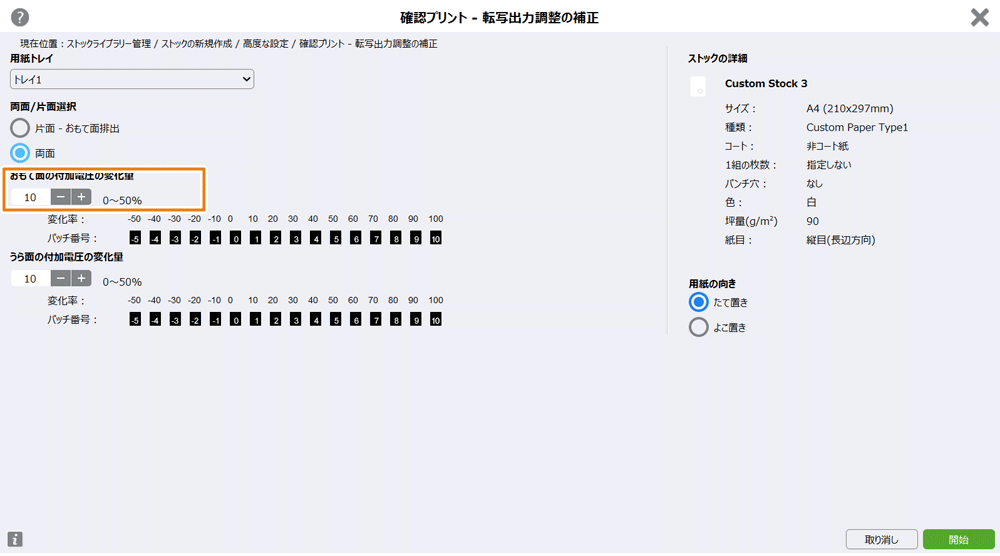Open the info icon at bottom left
This screenshot has width=1000, height=556.
tap(15, 540)
